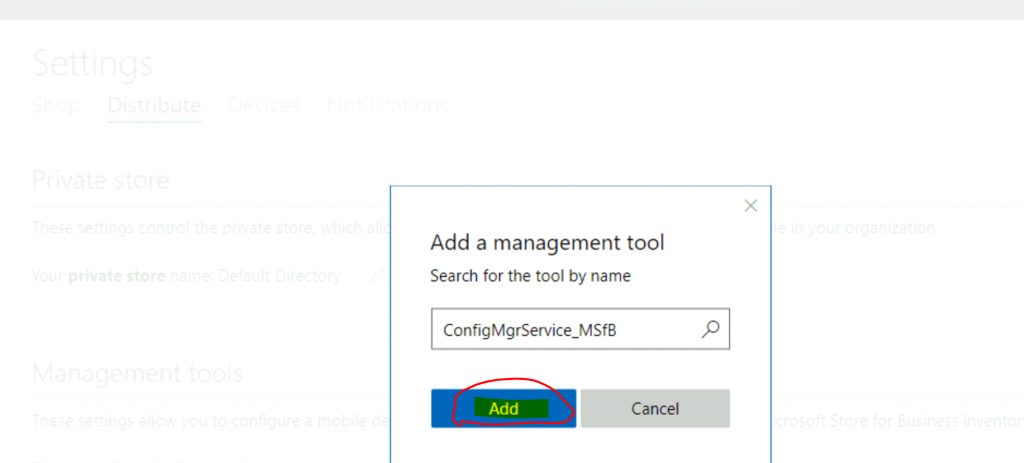Click the 'Private store' section heading

[101, 180]
